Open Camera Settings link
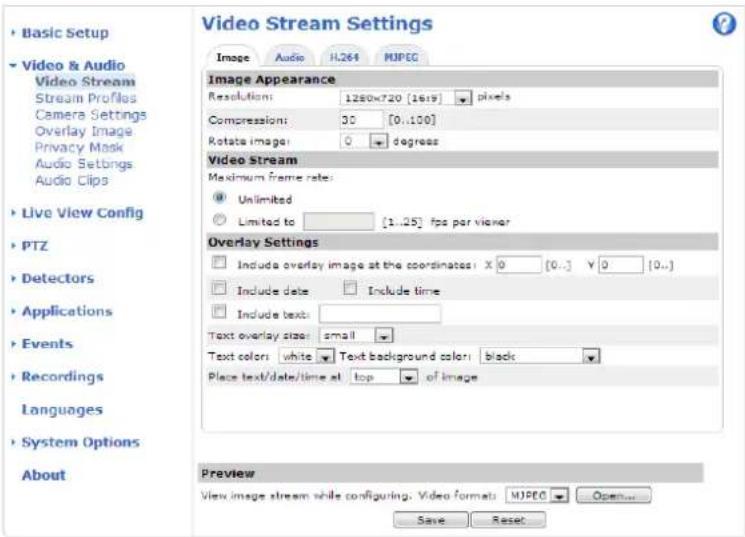The image size is (745, 537). point(91,115)
